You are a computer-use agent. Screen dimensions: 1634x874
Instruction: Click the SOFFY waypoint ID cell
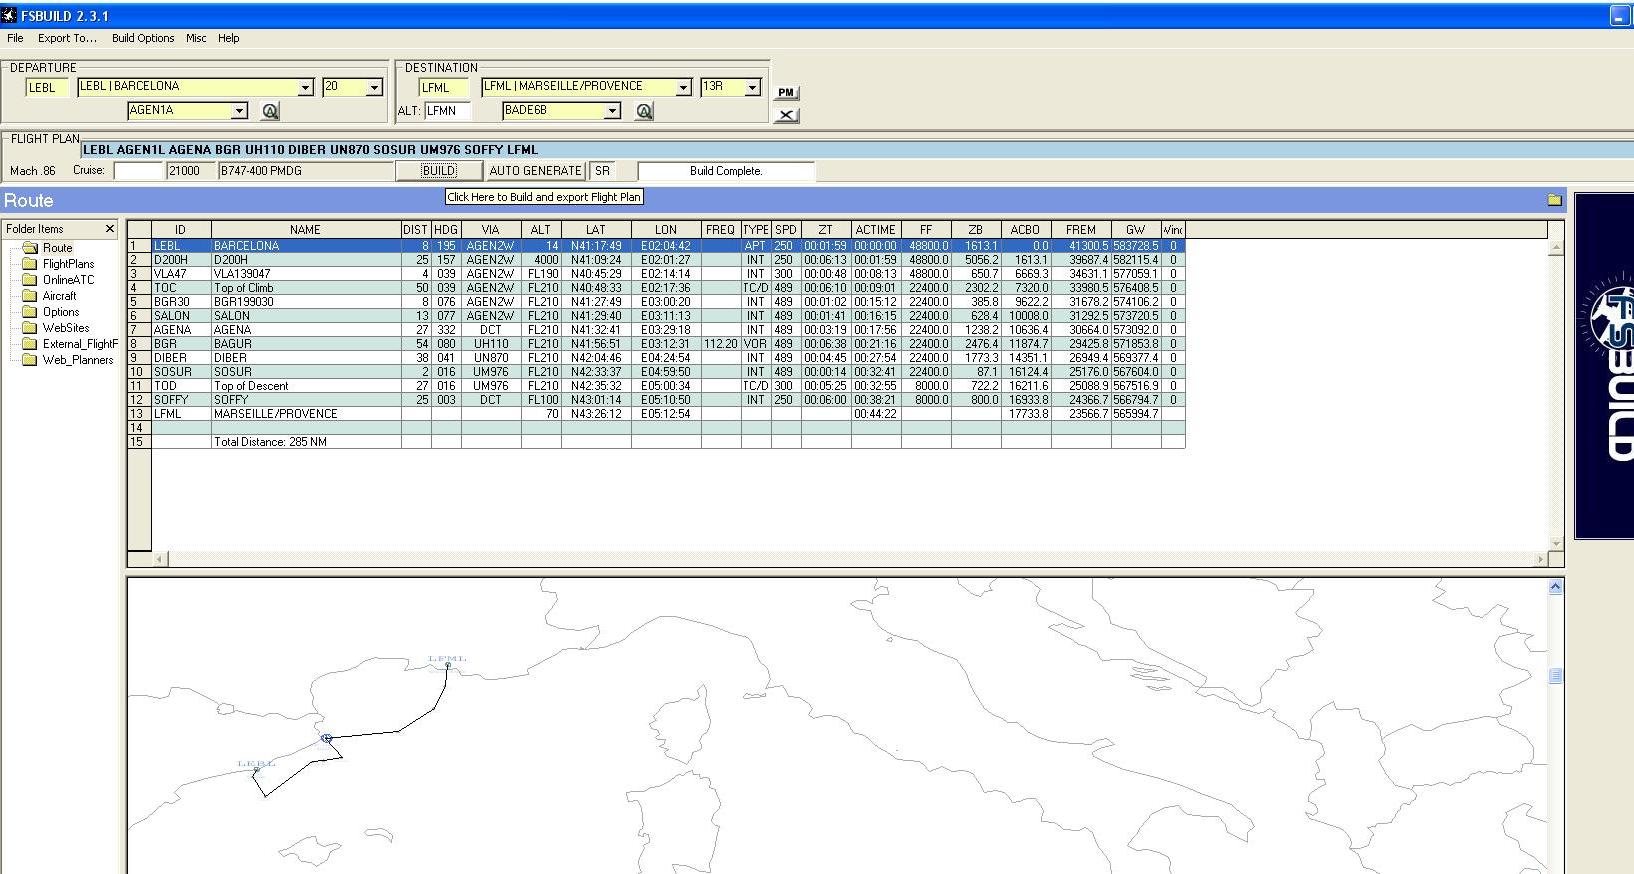pyautogui.click(x=181, y=400)
